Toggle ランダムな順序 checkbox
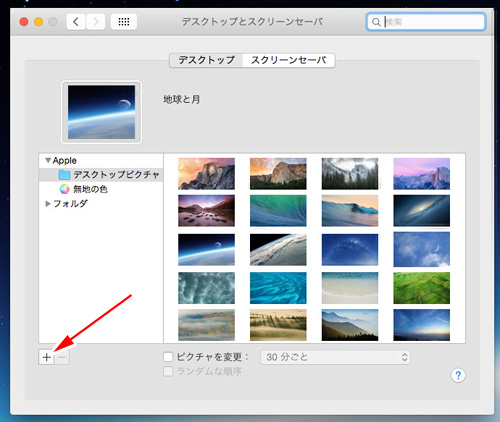Viewport: 500px width, 422px height. tap(168, 371)
